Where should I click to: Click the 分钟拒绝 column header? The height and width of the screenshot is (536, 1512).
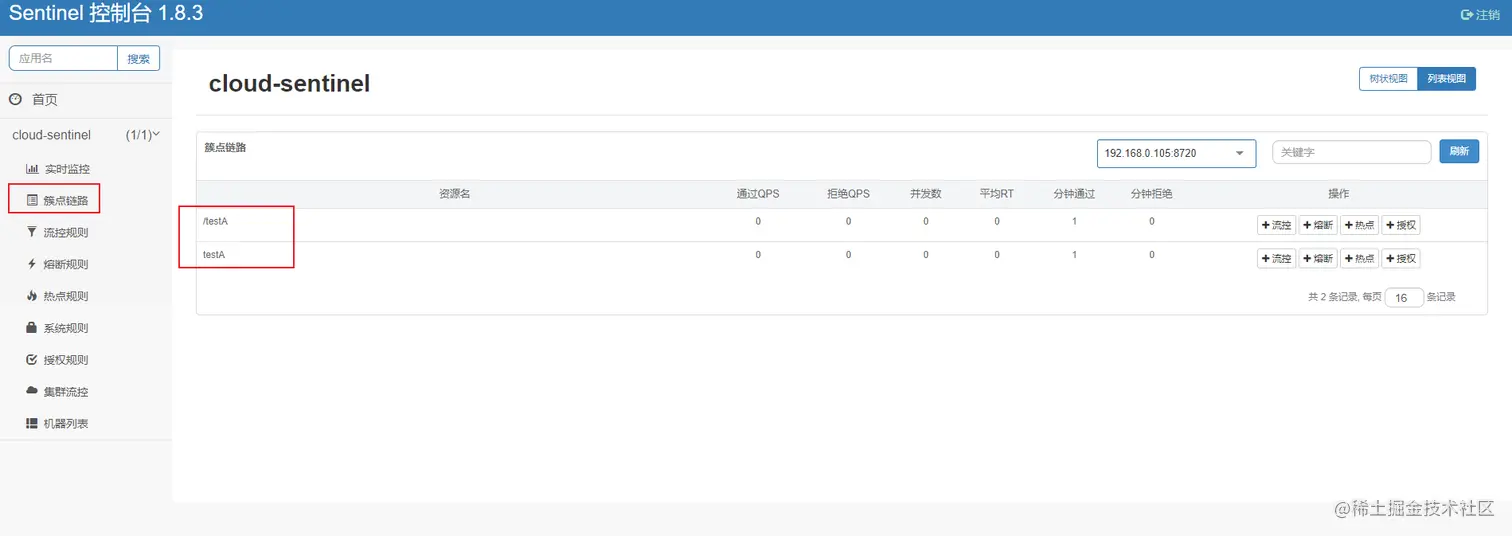click(1152, 194)
